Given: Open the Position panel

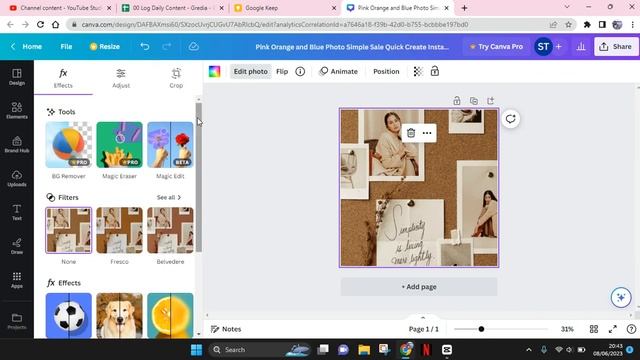Looking at the screenshot, I should [386, 71].
